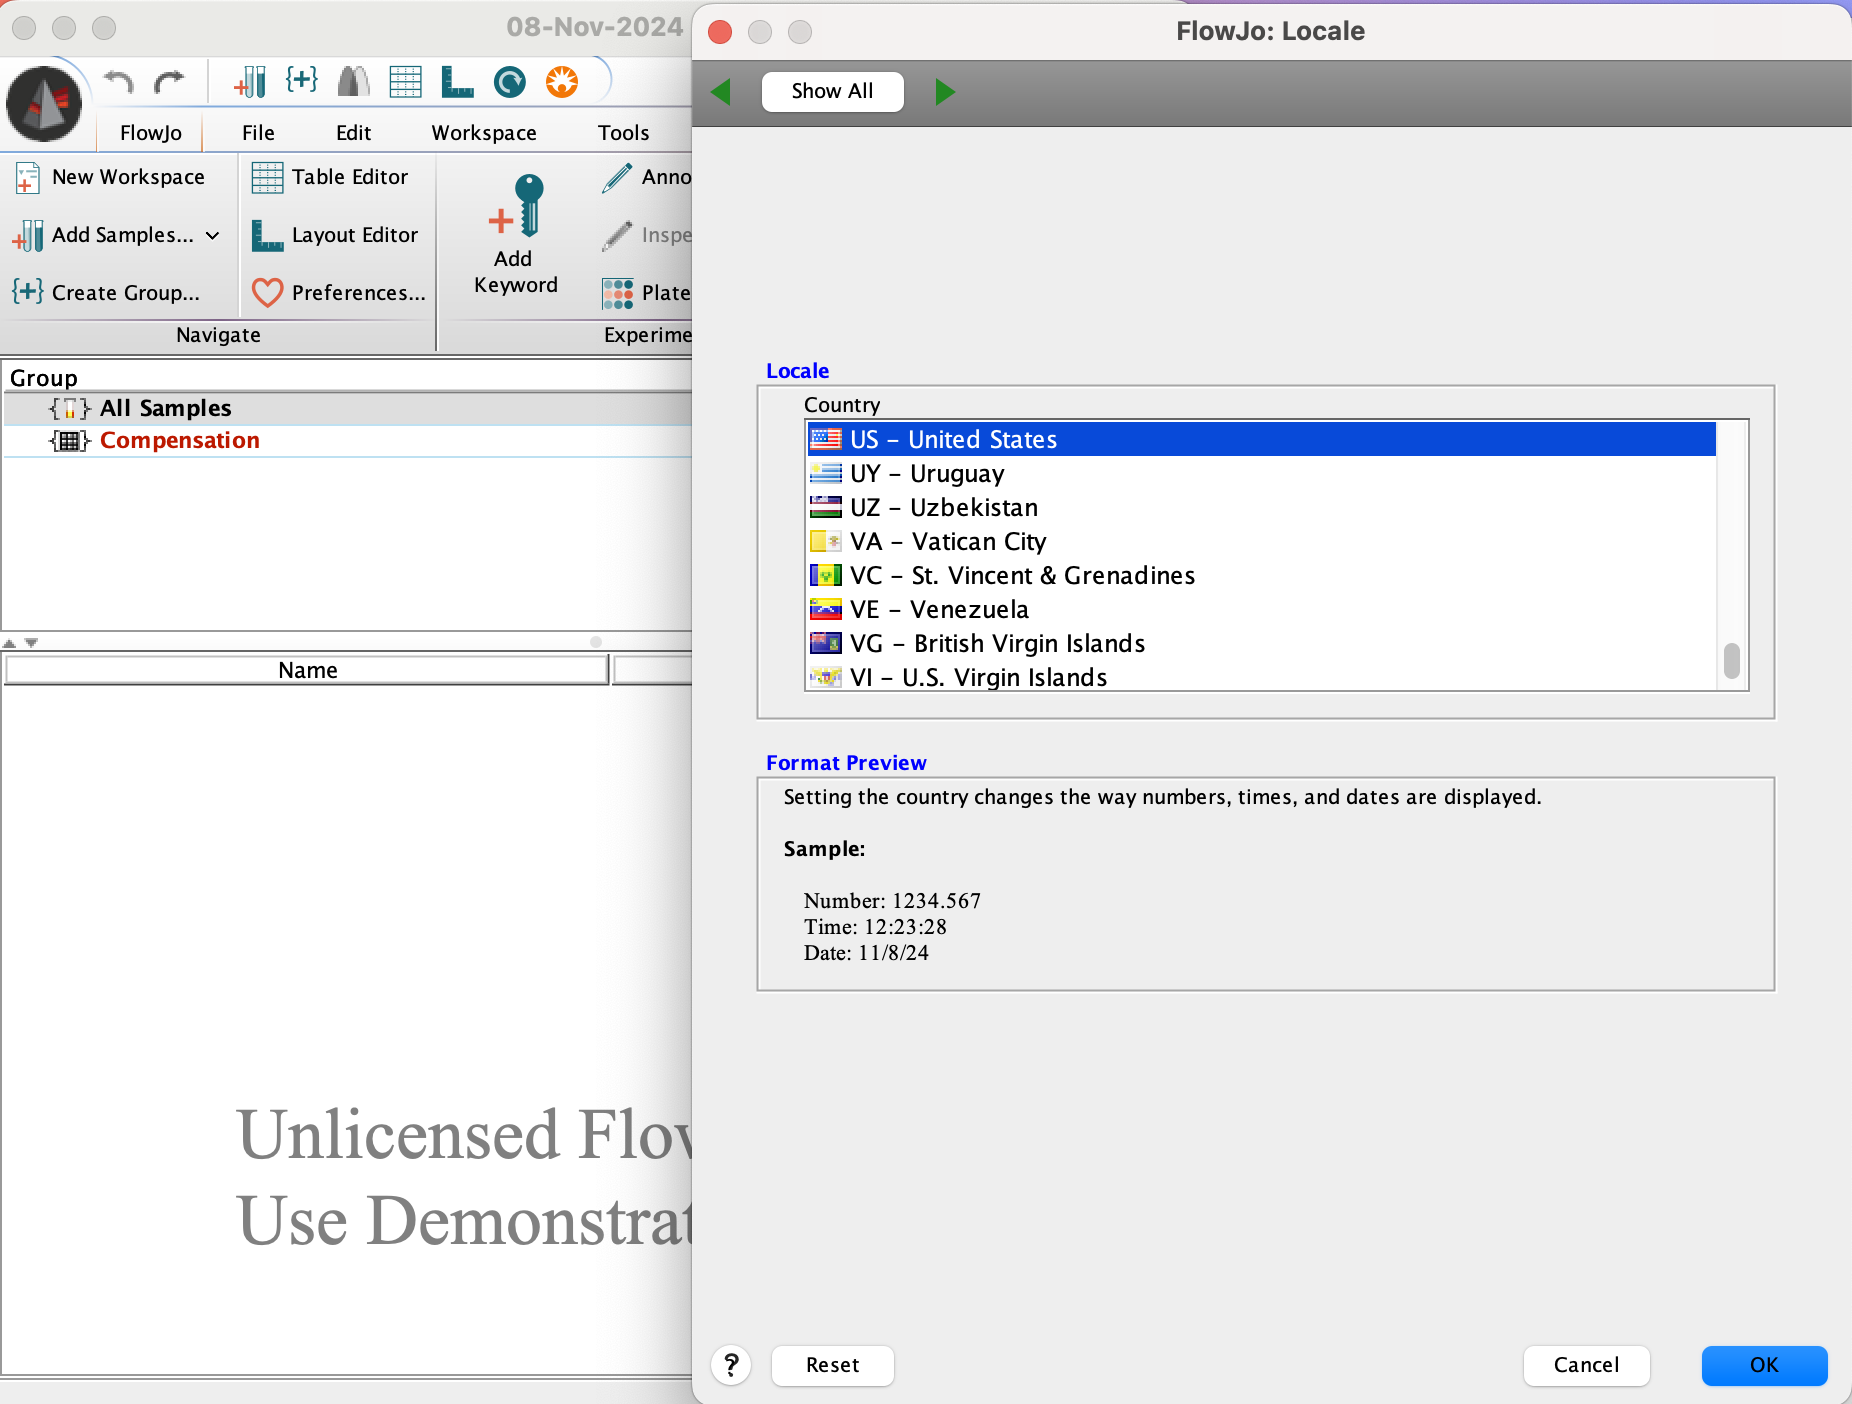Screen dimensions: 1852x1404
Task: Click the New Workspace document icon
Action: click(26, 177)
